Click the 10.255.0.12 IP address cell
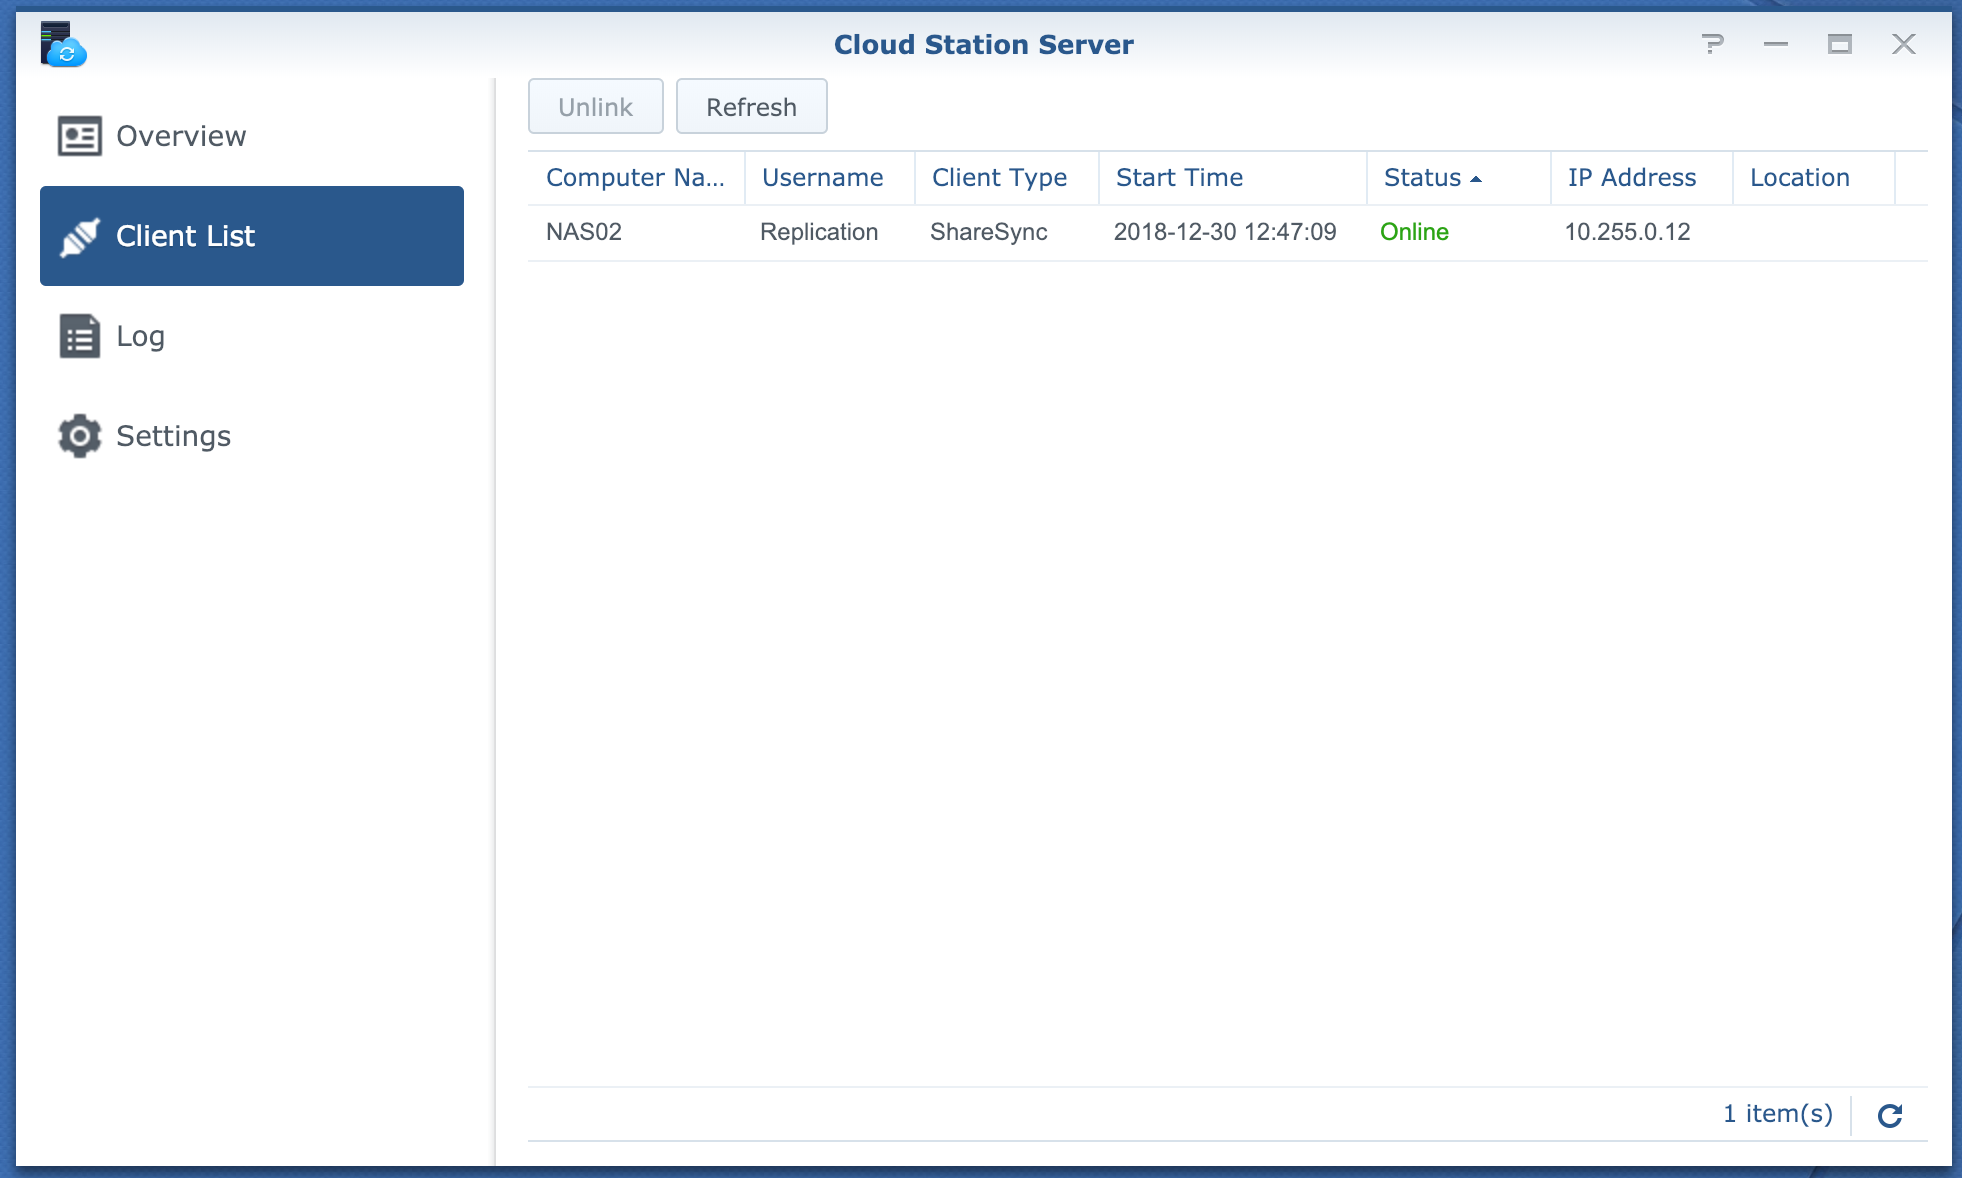The height and width of the screenshot is (1178, 1962). pos(1627,232)
